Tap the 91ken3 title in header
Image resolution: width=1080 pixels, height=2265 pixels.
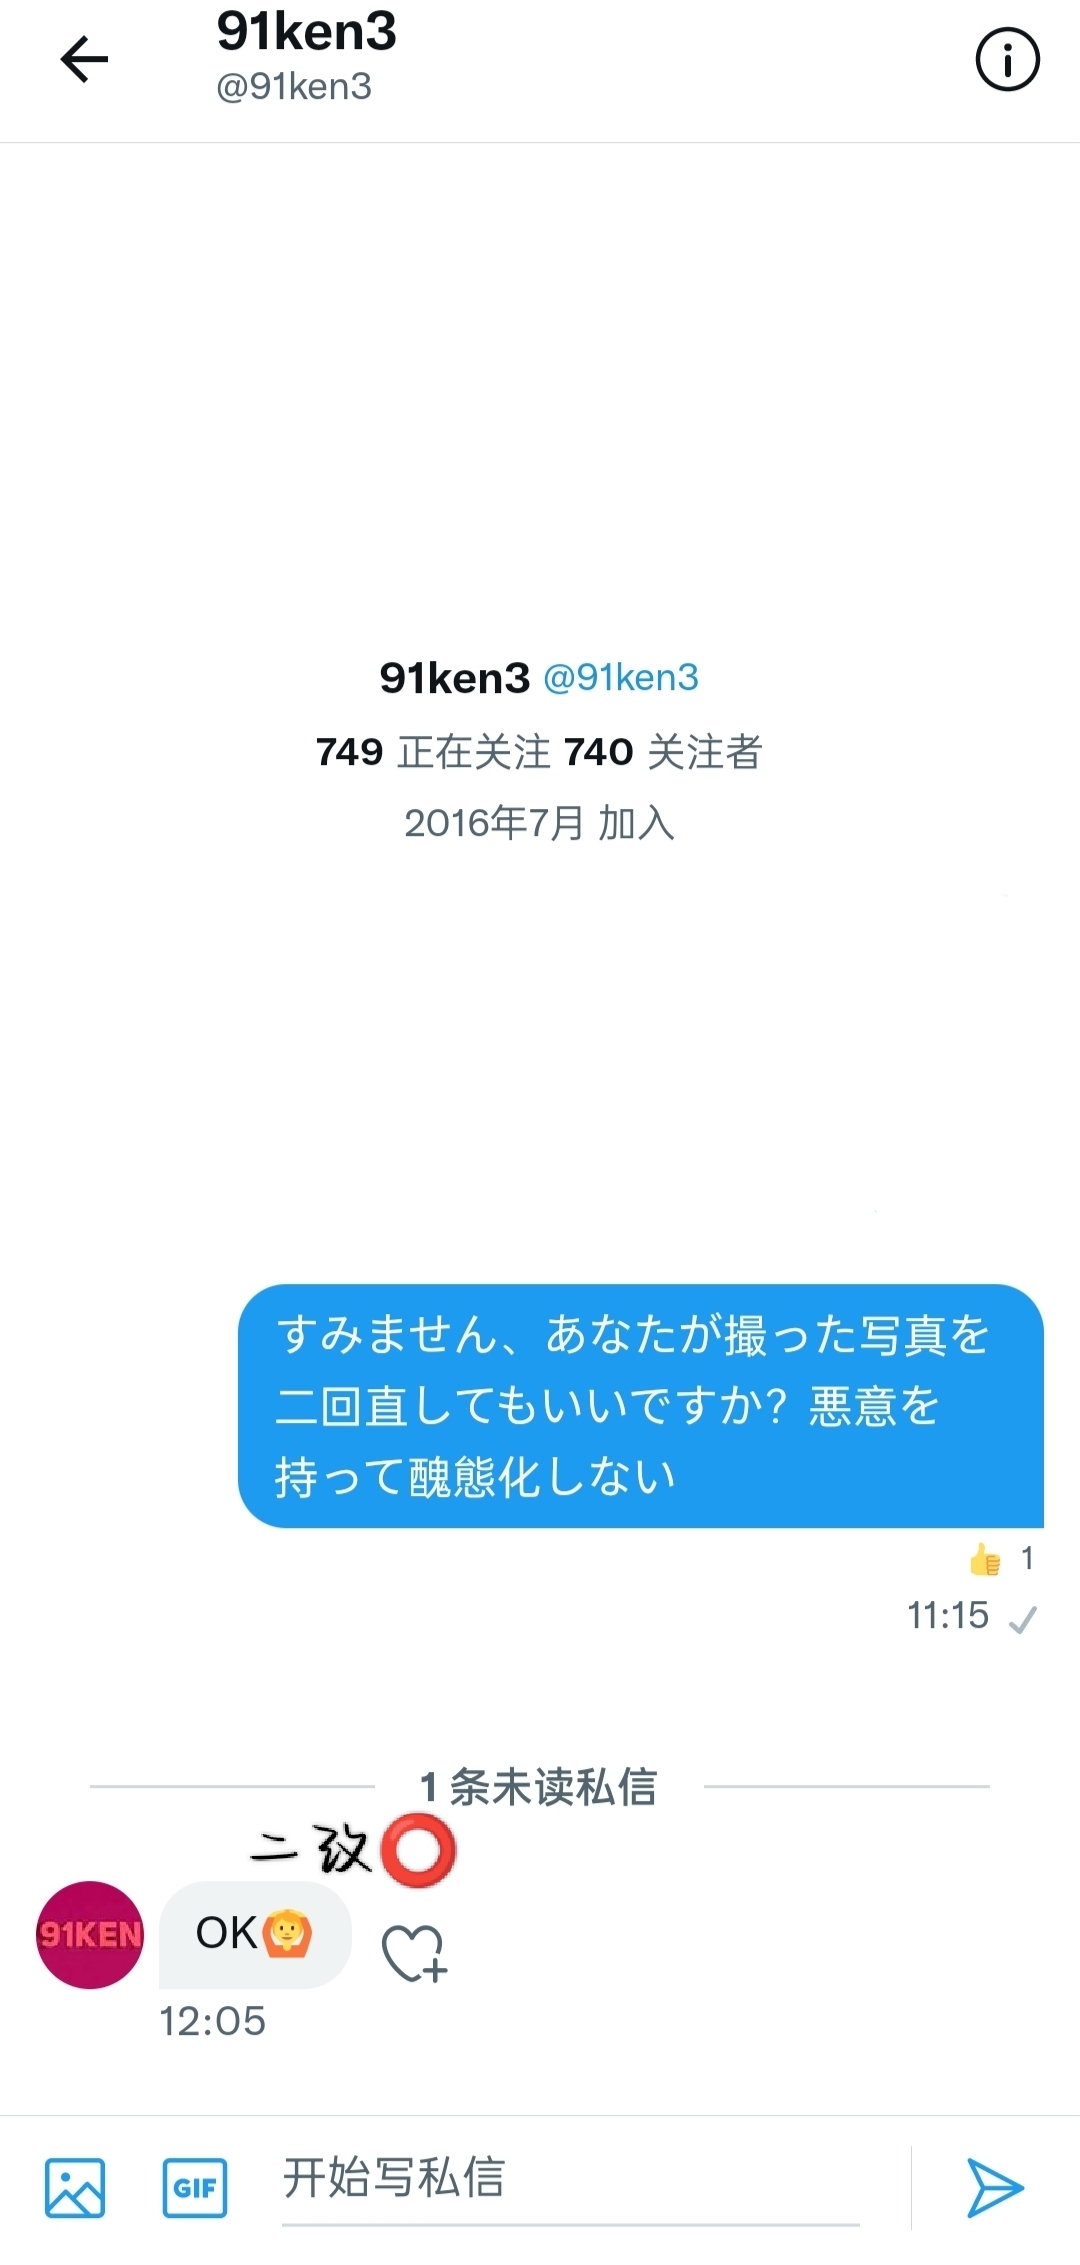[306, 32]
